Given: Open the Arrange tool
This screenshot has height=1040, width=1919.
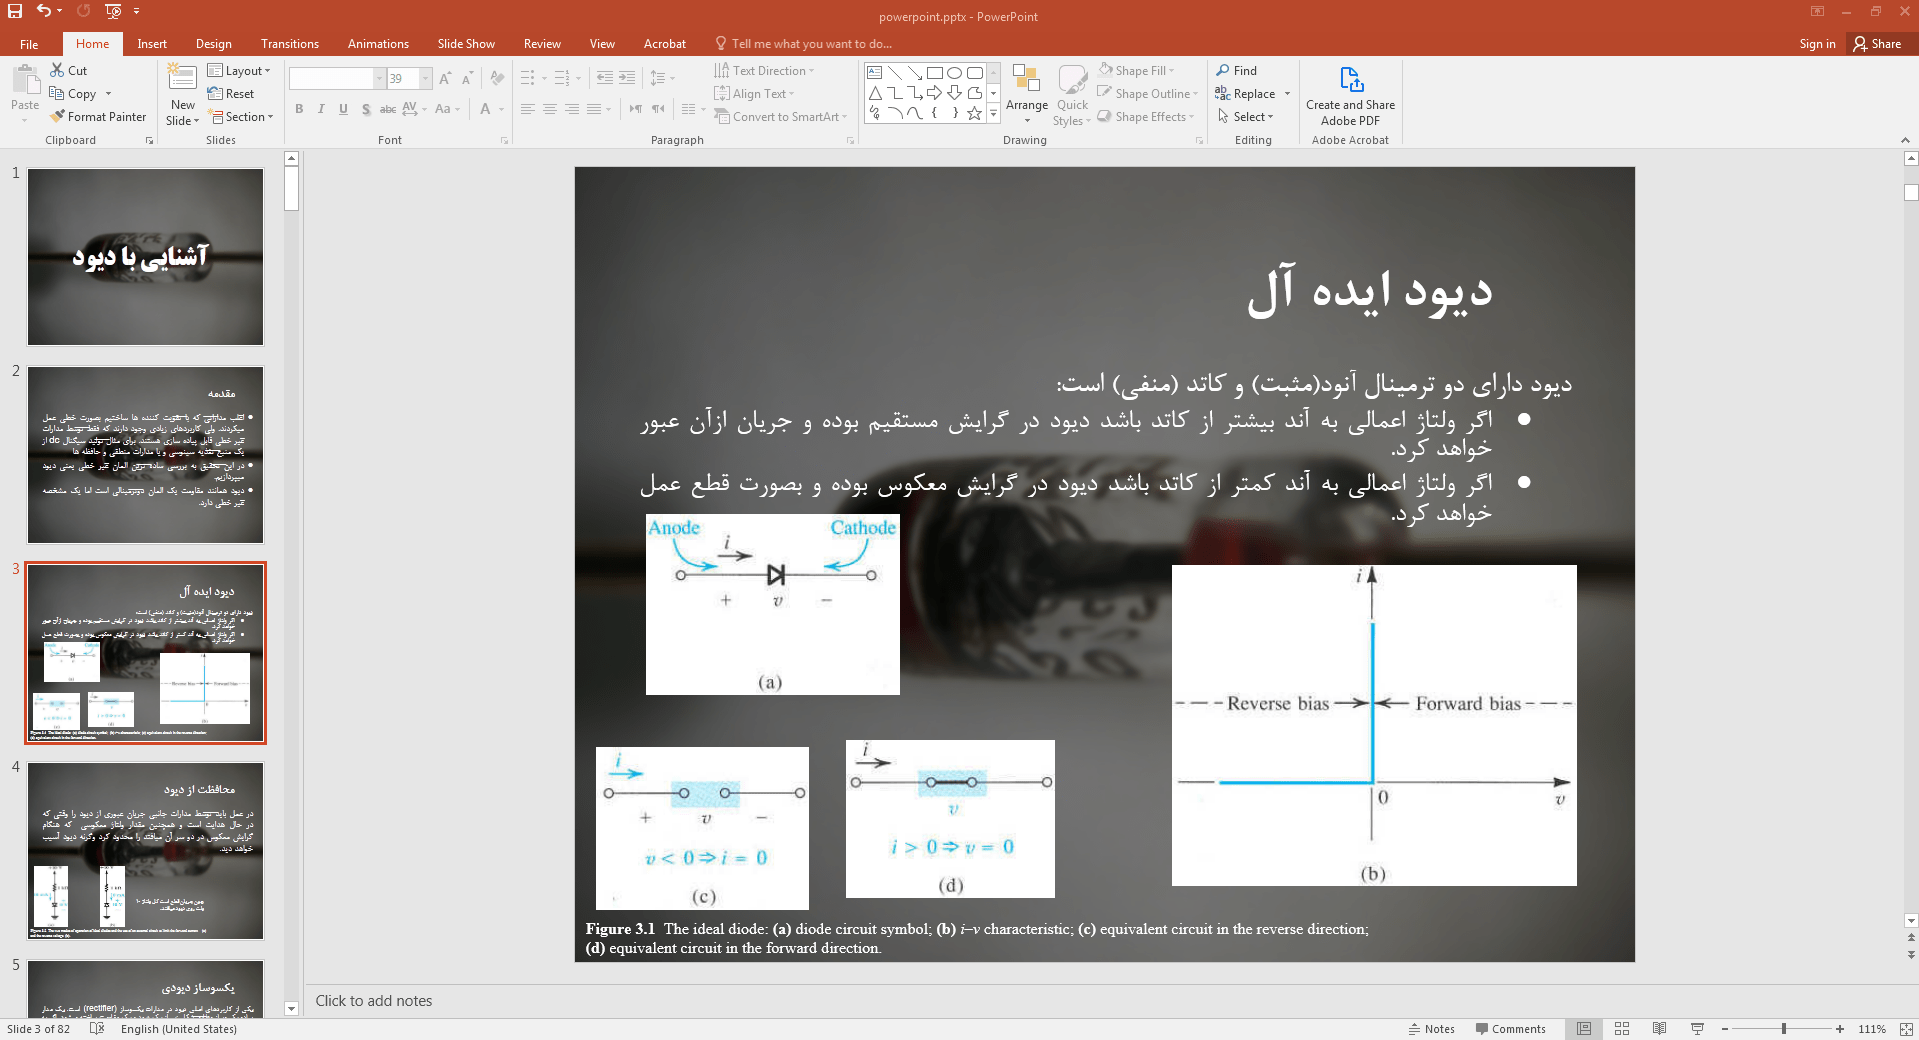Looking at the screenshot, I should (x=1026, y=94).
